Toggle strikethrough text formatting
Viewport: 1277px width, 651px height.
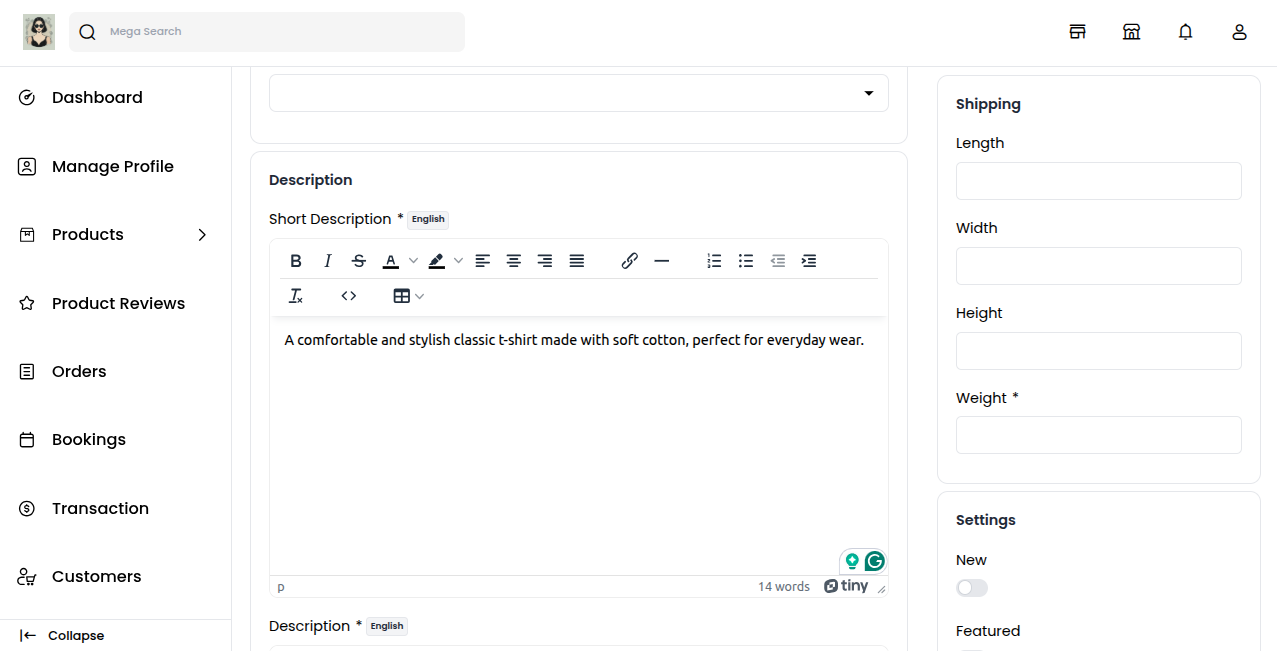coord(359,261)
